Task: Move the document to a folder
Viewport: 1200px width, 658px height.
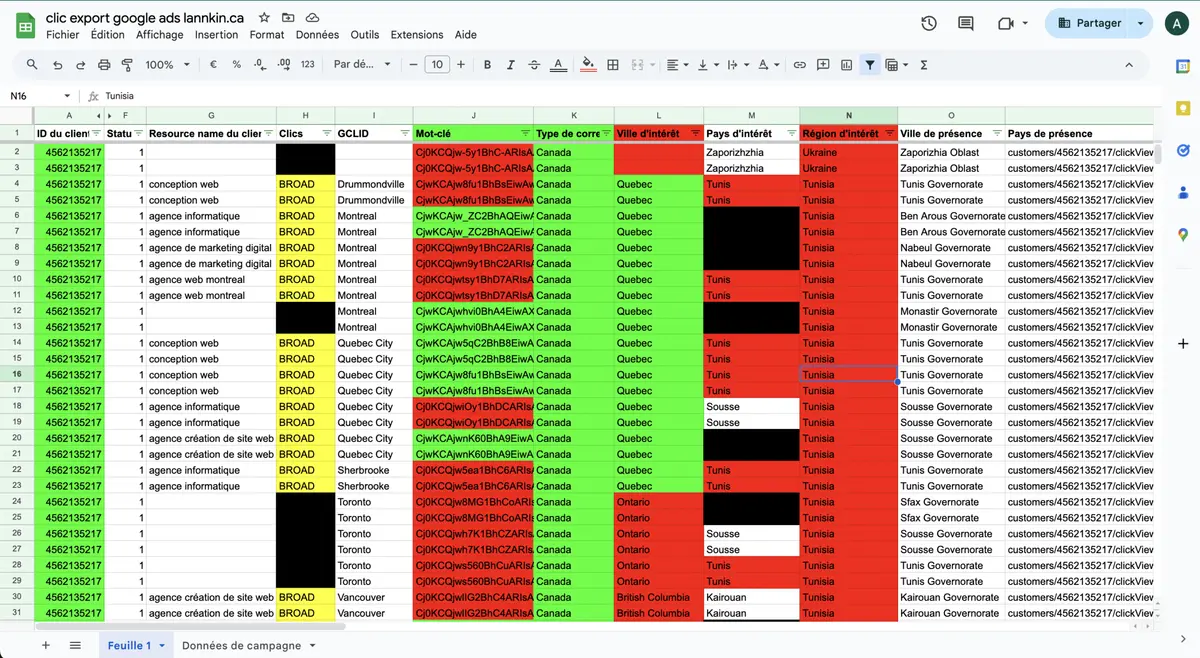Action: [x=288, y=18]
